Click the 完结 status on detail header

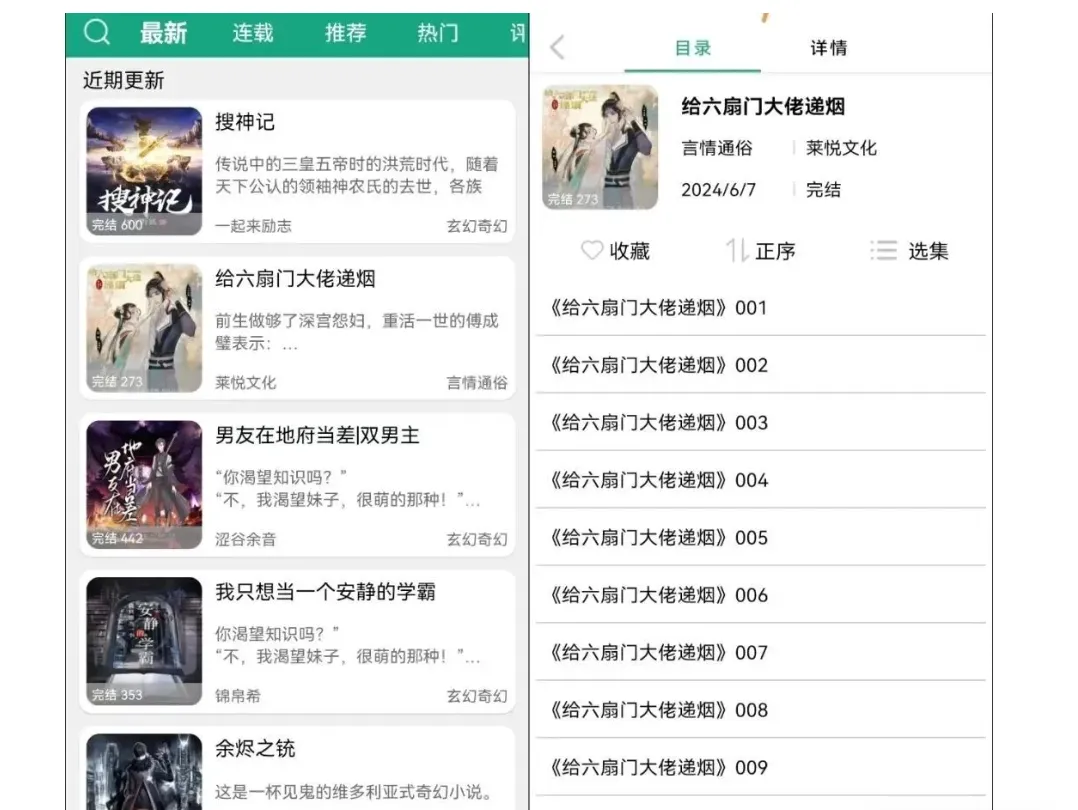point(824,190)
